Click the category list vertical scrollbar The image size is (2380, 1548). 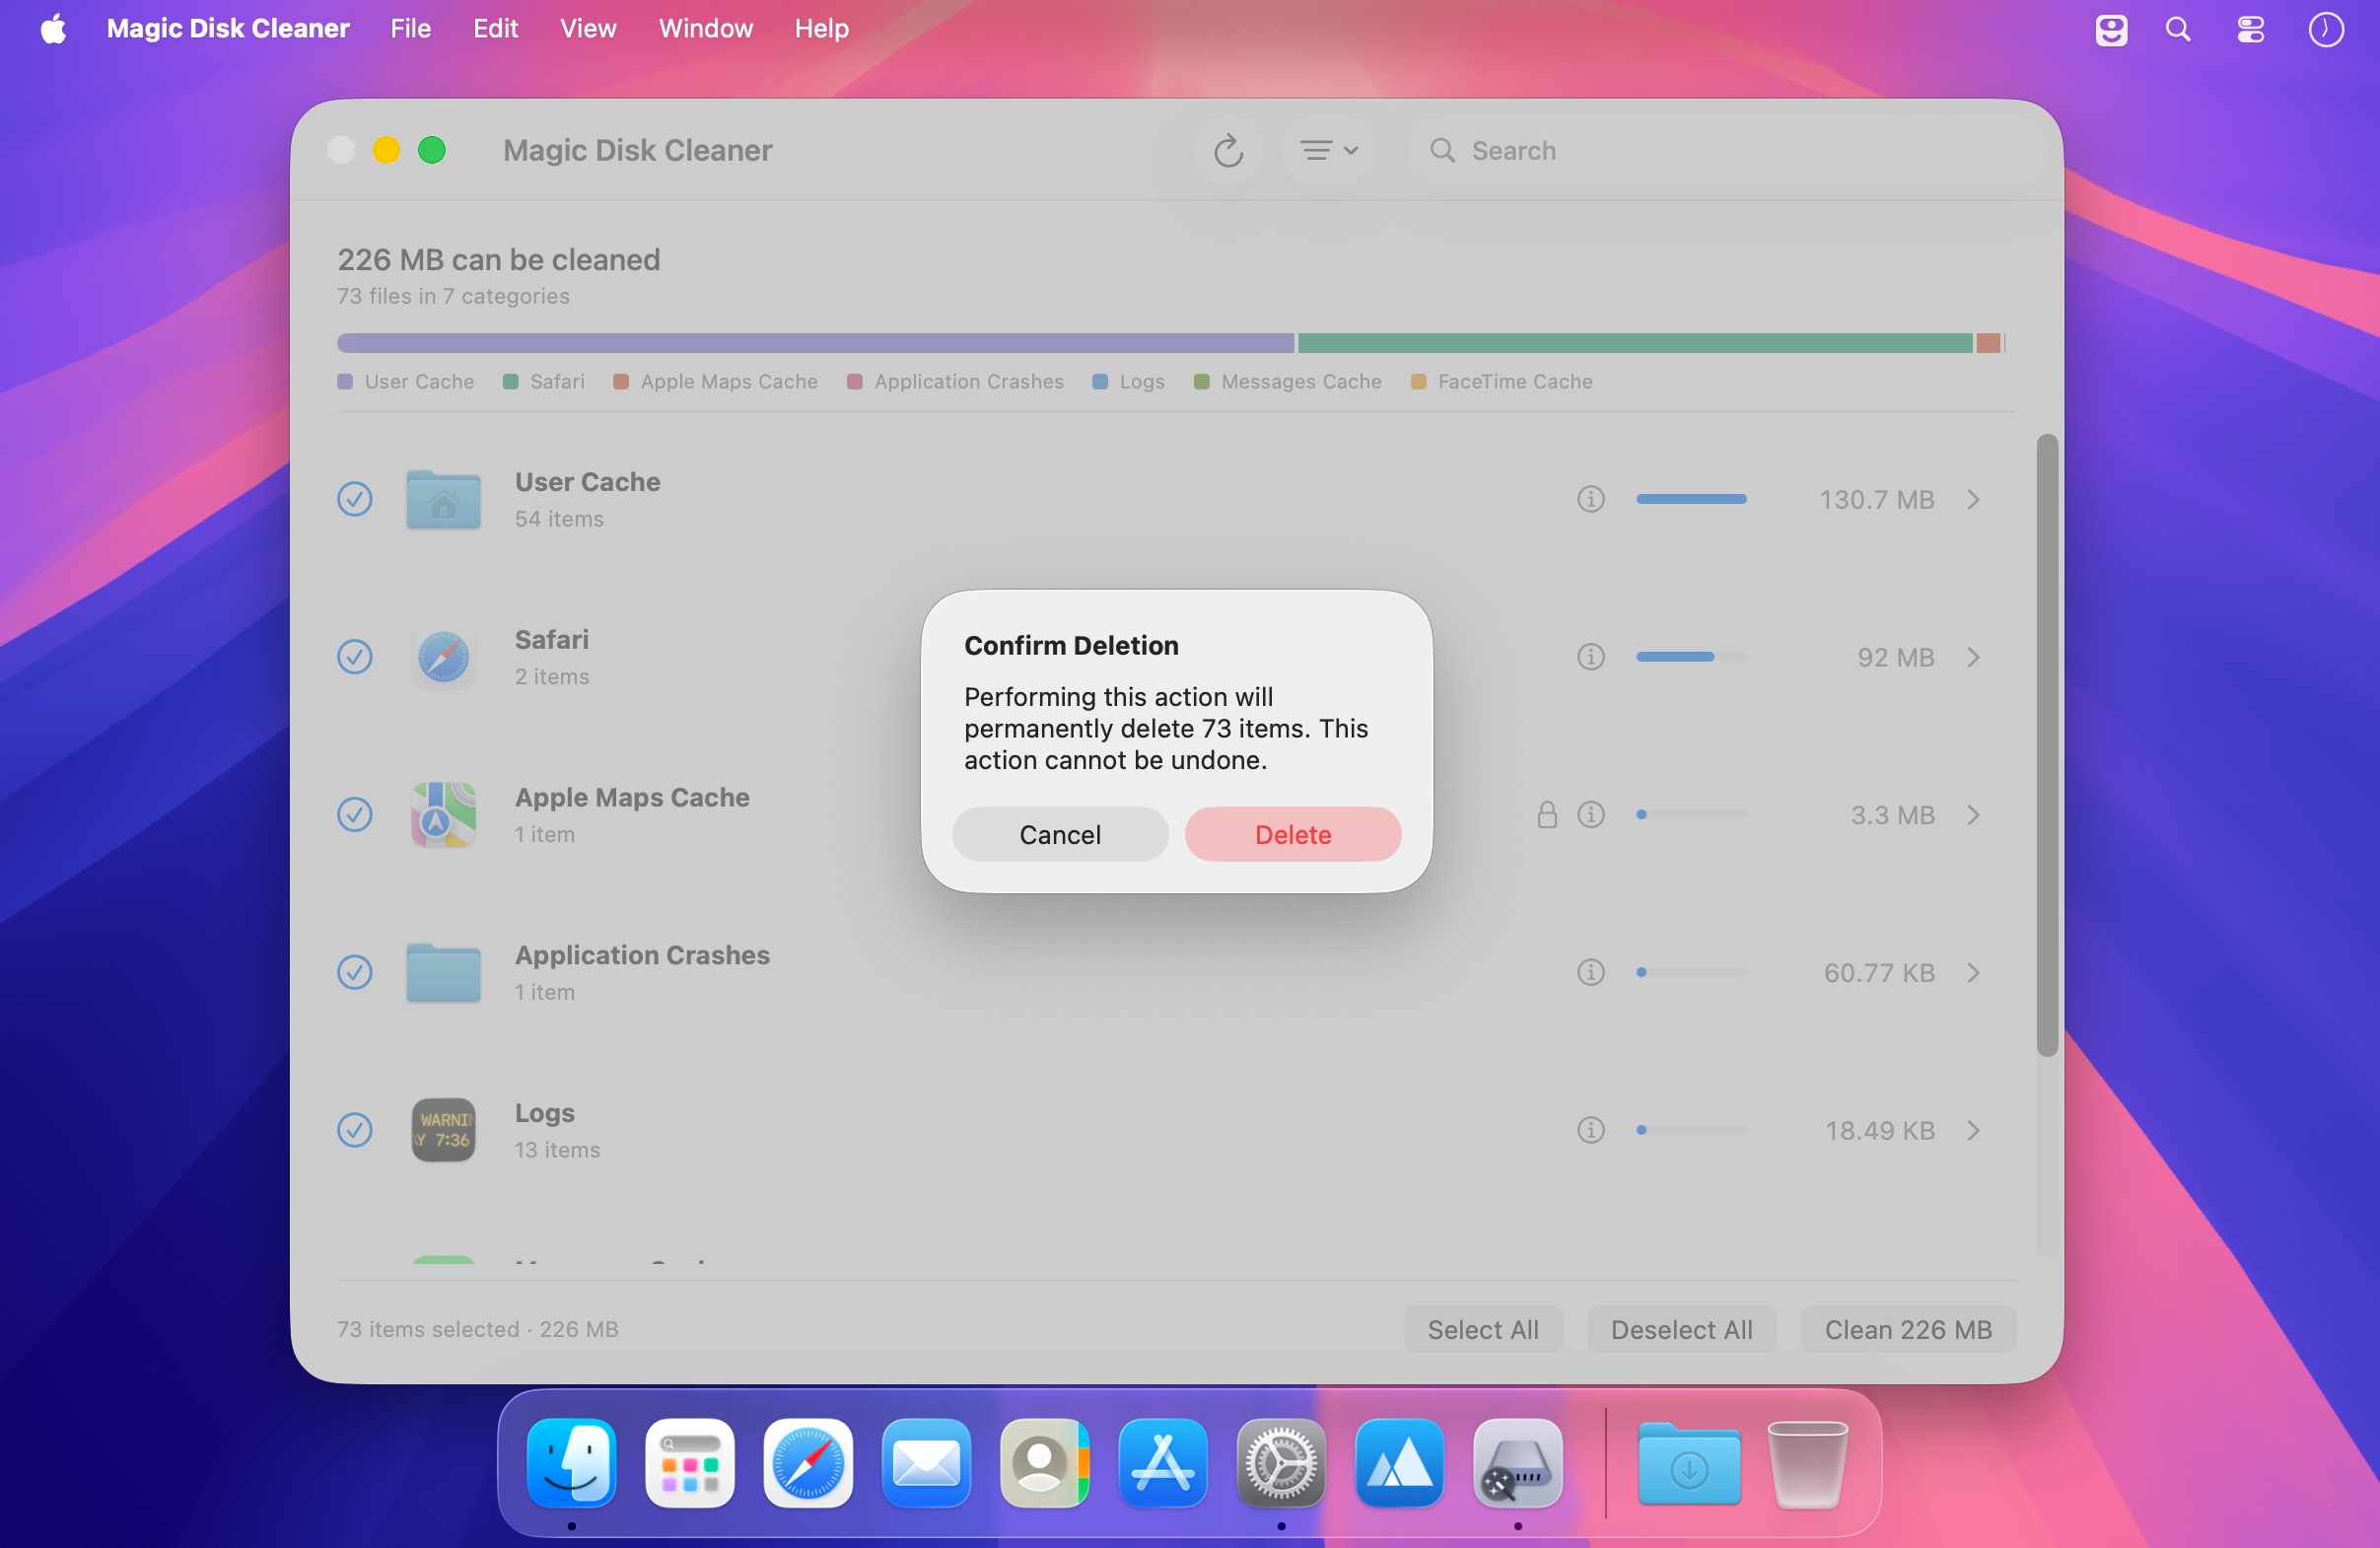coord(2047,745)
